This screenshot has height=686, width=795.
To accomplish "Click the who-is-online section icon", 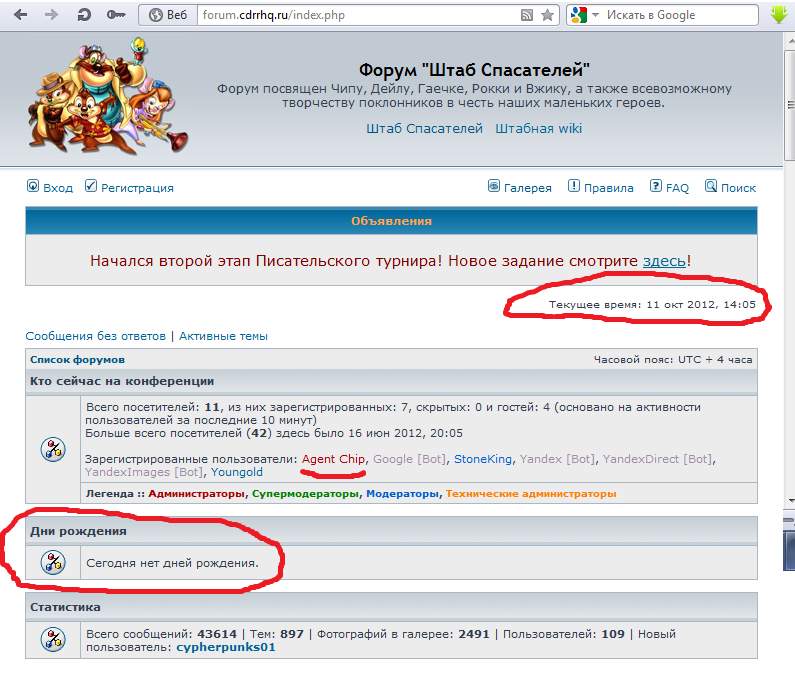I will coord(53,449).
